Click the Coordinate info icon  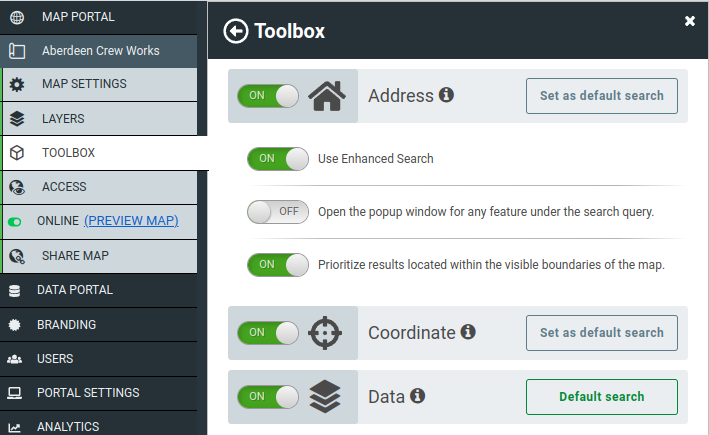(468, 332)
